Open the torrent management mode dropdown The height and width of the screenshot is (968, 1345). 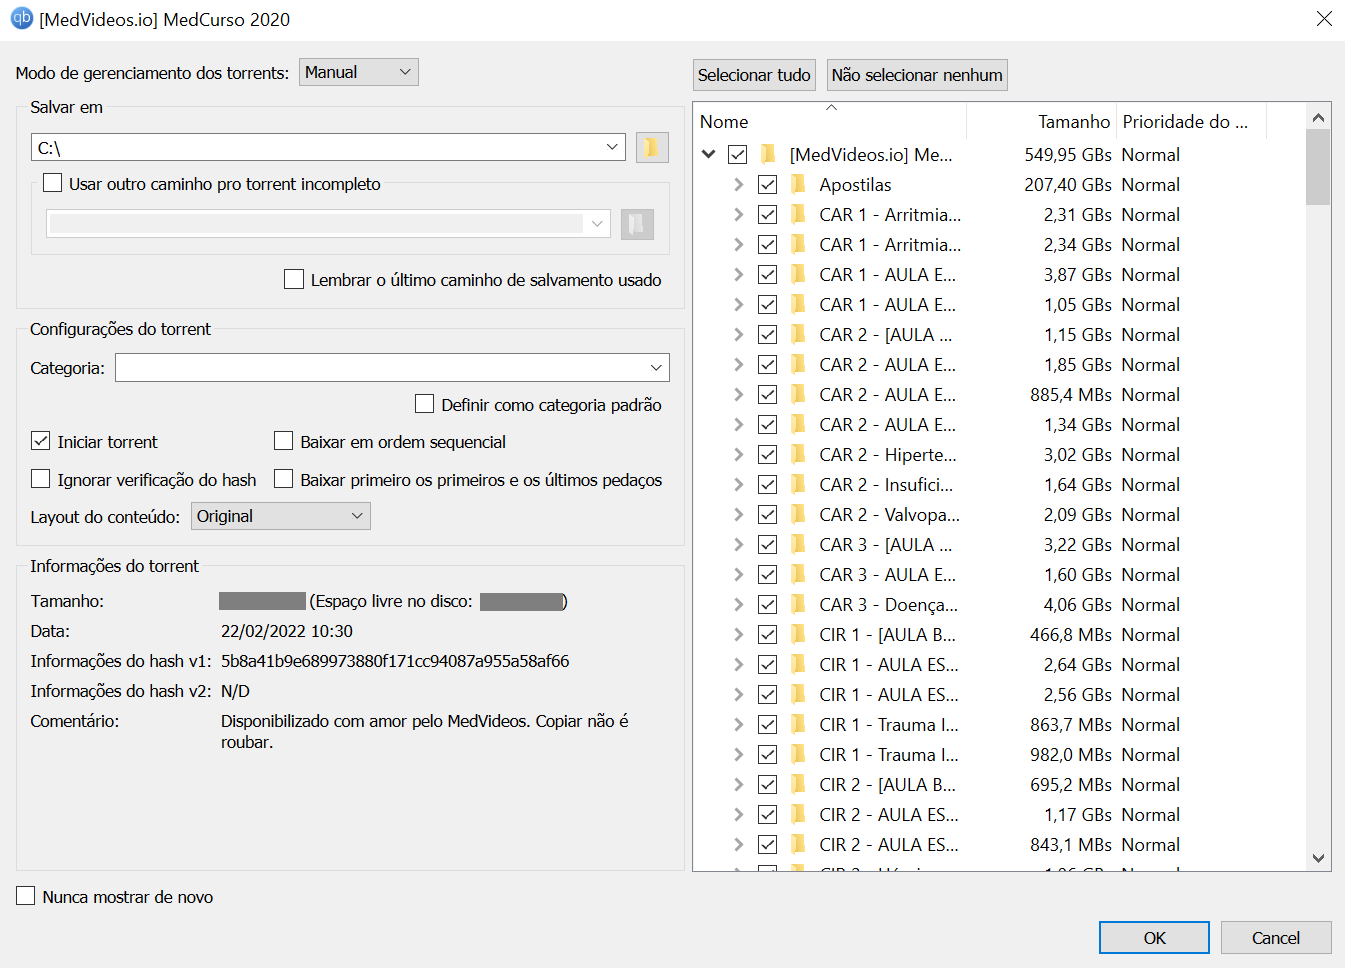coord(358,72)
